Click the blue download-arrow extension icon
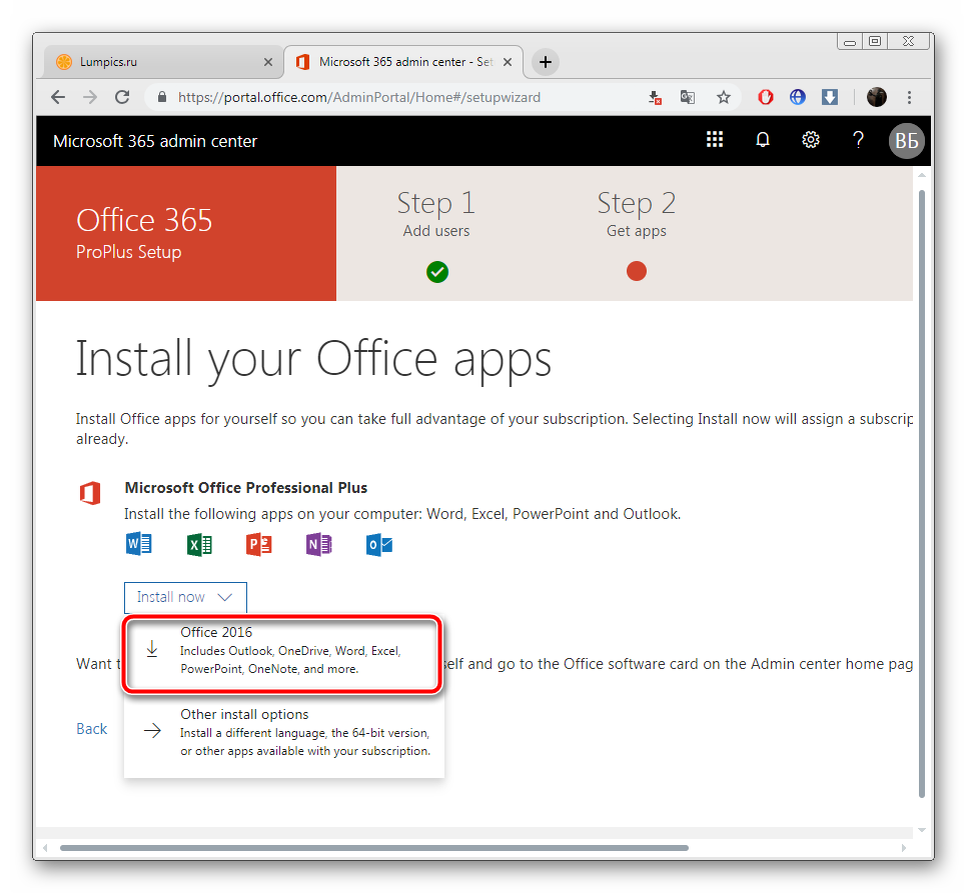 829,97
